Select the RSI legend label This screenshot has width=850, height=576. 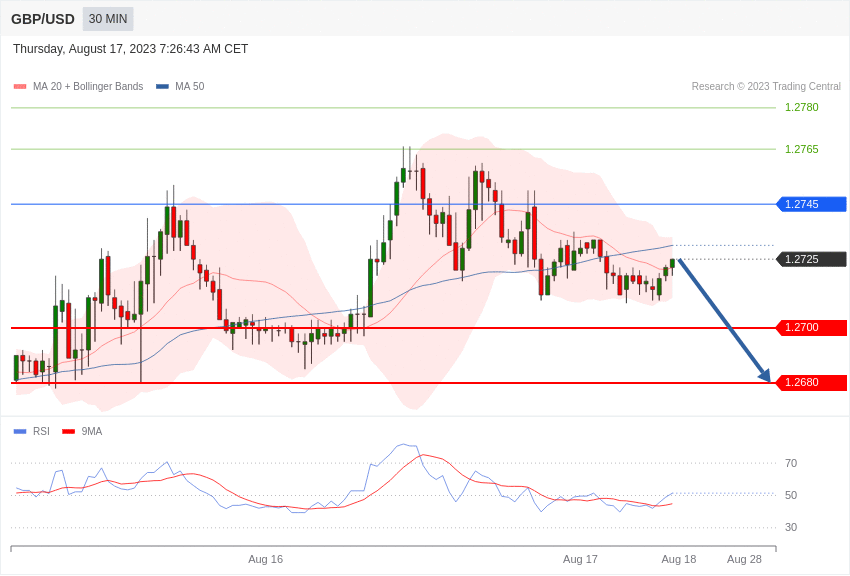coord(41,431)
